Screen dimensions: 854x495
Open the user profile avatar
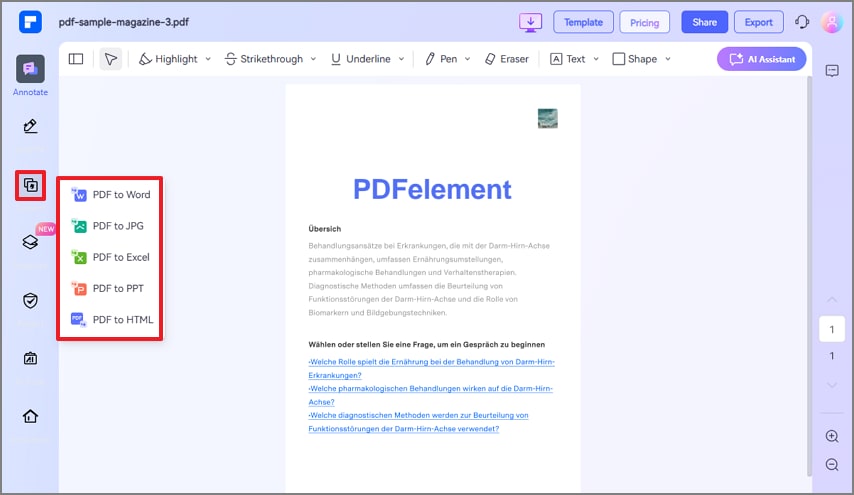click(832, 22)
